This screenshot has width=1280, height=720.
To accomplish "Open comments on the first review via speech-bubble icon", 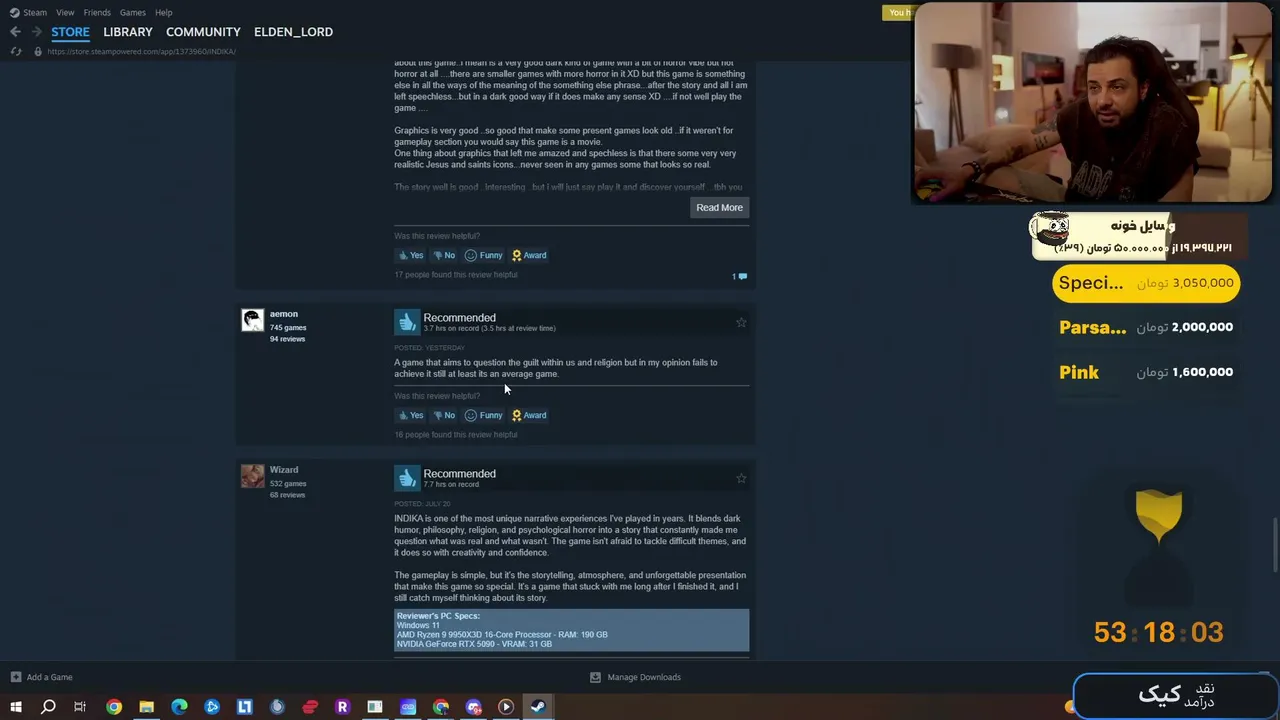I will (x=740, y=276).
